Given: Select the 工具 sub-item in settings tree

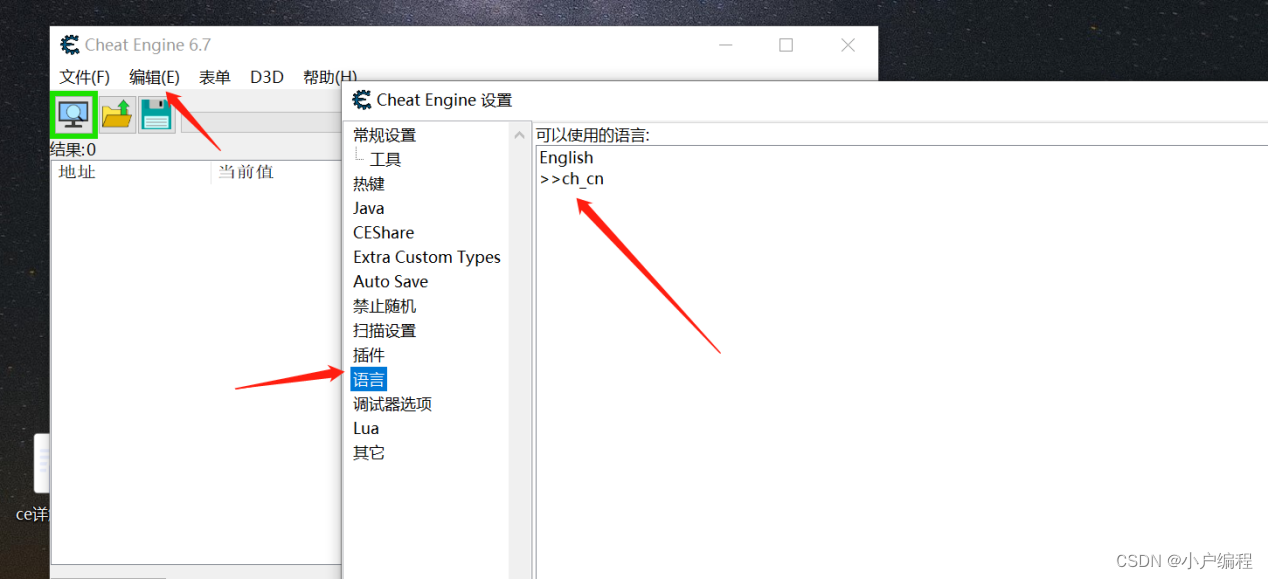Looking at the screenshot, I should tap(385, 160).
